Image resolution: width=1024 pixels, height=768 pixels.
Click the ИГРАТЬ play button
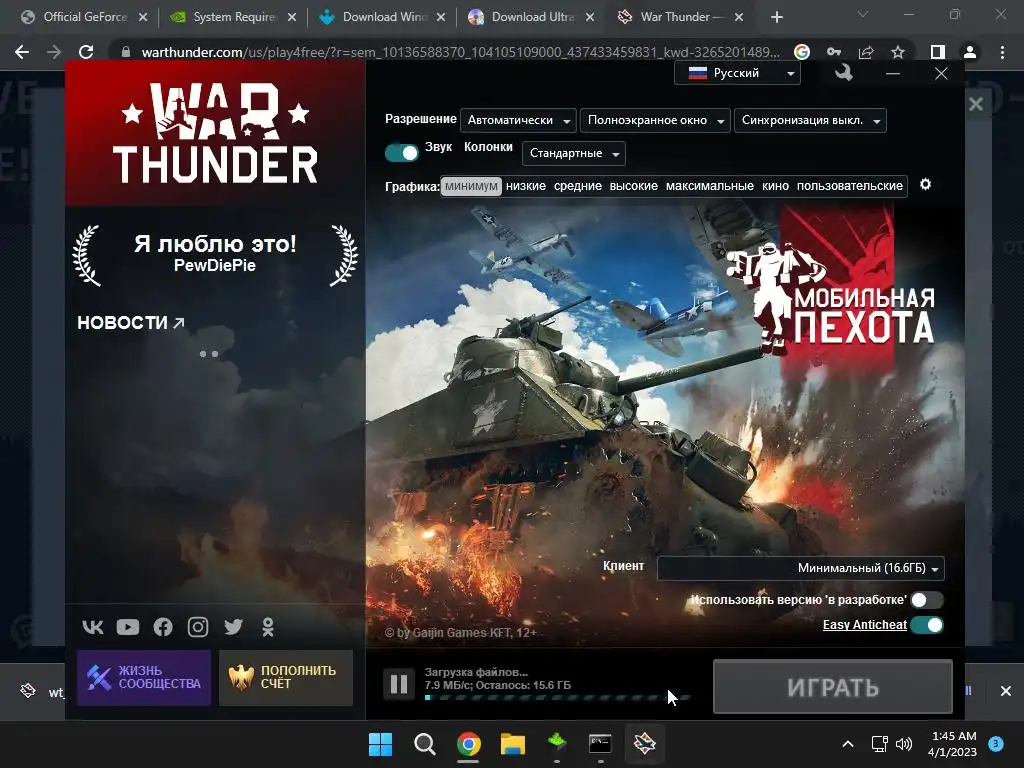point(833,686)
